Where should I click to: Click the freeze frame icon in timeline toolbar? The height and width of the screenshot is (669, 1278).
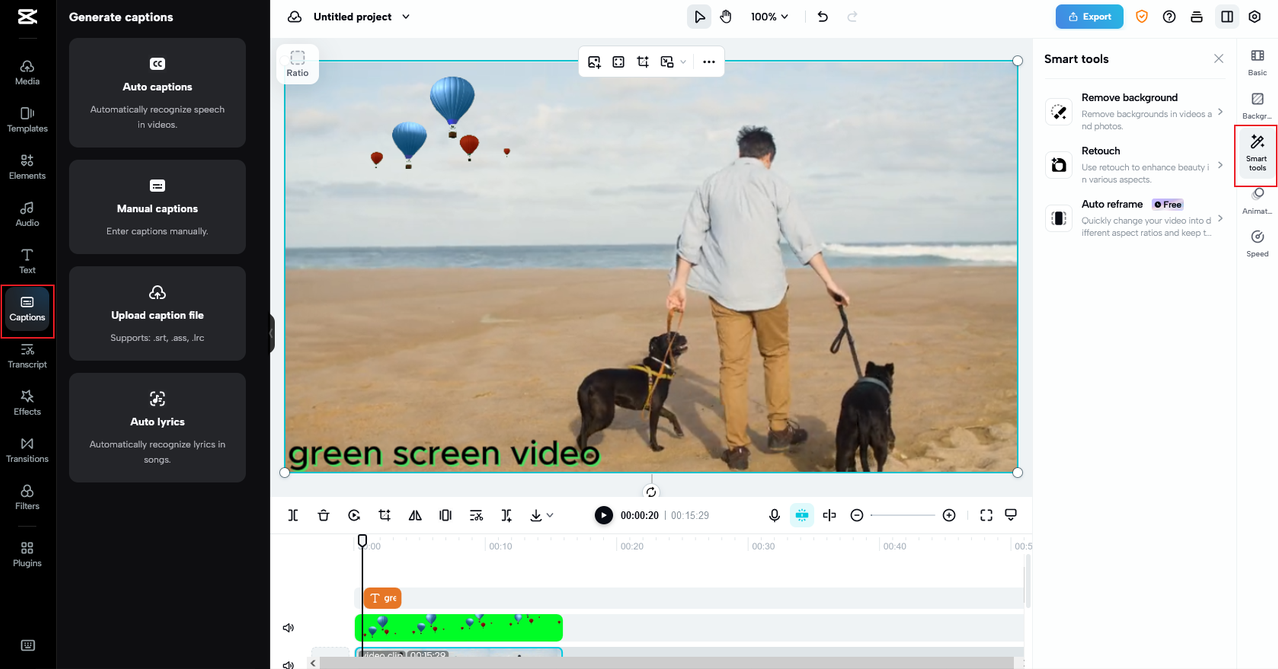(x=445, y=515)
